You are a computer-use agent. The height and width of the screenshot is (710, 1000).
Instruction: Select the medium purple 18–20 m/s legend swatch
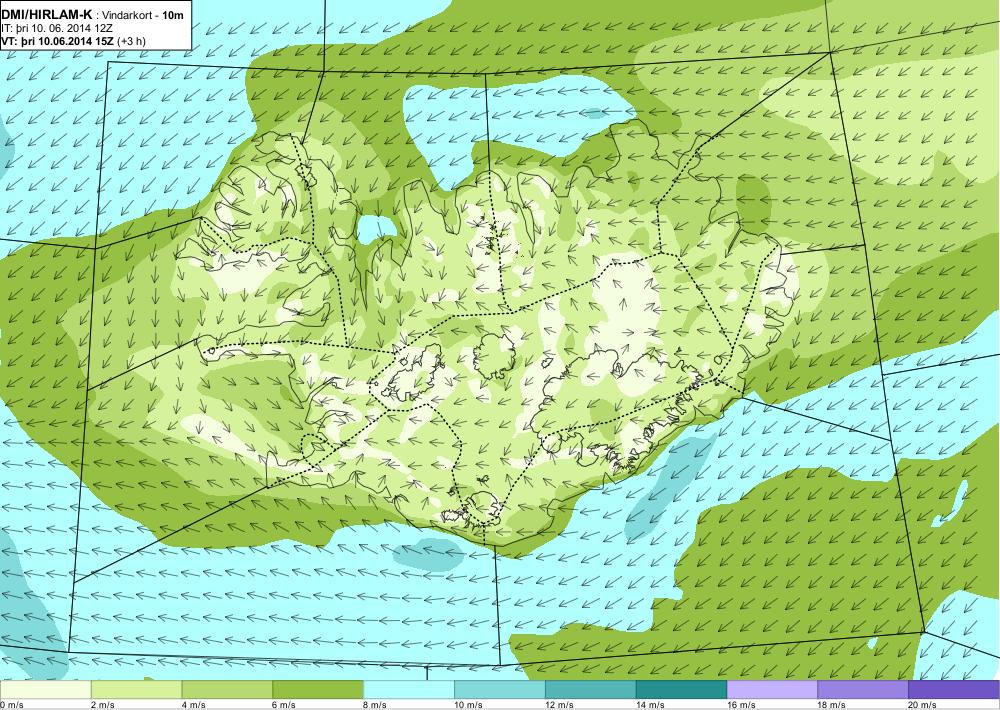click(x=863, y=690)
